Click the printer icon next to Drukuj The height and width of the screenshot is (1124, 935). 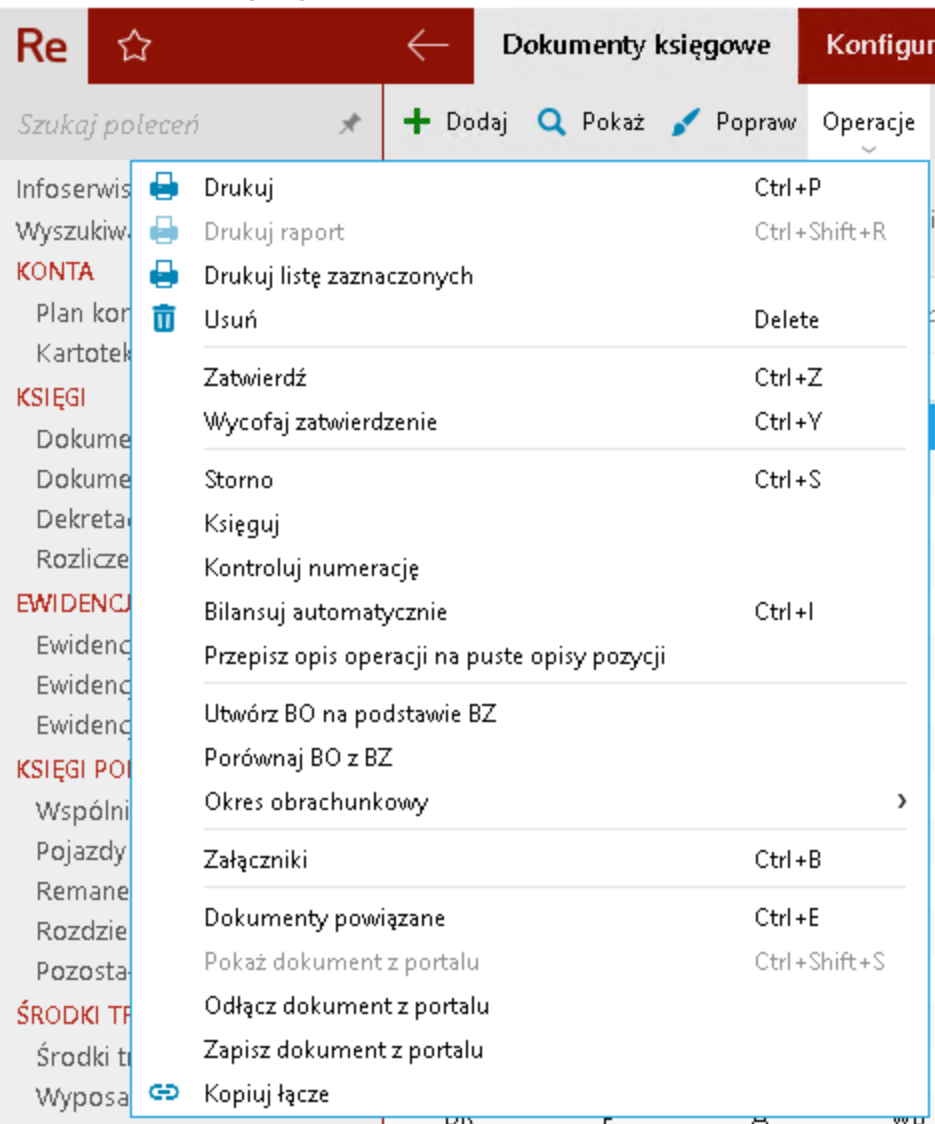pos(163,187)
